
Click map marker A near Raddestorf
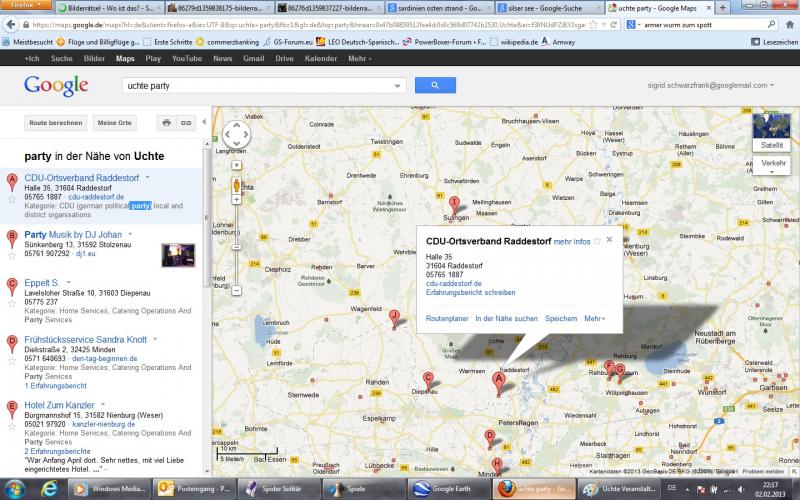pyautogui.click(x=498, y=383)
